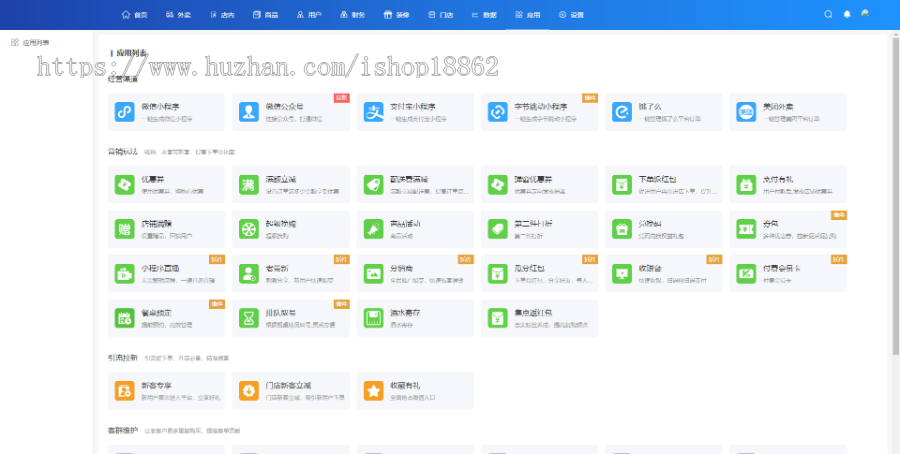The width and height of the screenshot is (900, 454).
Task: Open the 设置 nav tab
Action: coord(571,15)
